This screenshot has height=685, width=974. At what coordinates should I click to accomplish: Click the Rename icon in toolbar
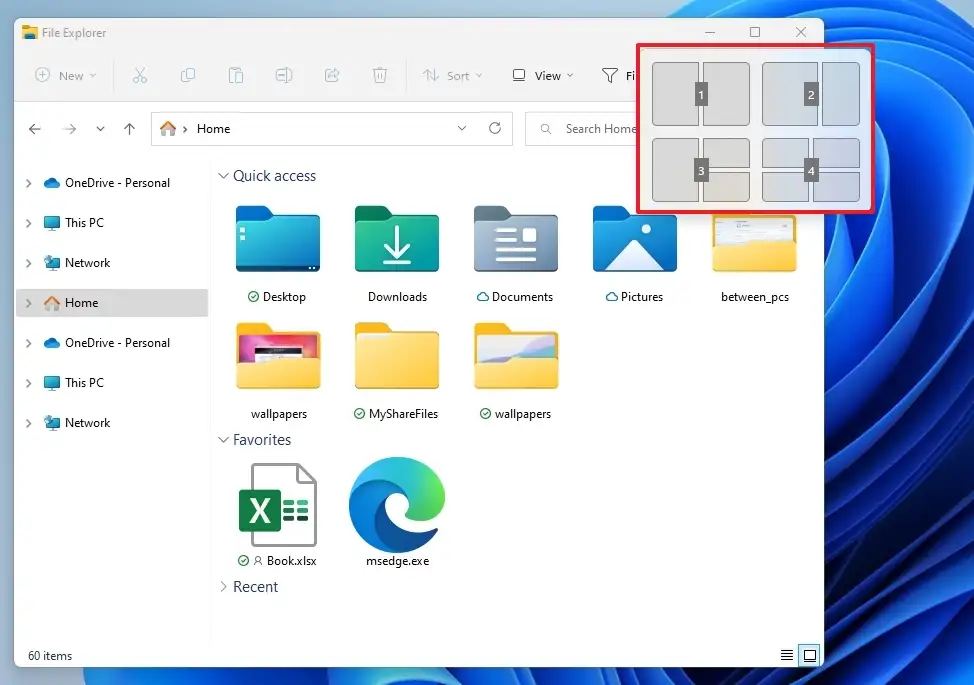tap(284, 75)
